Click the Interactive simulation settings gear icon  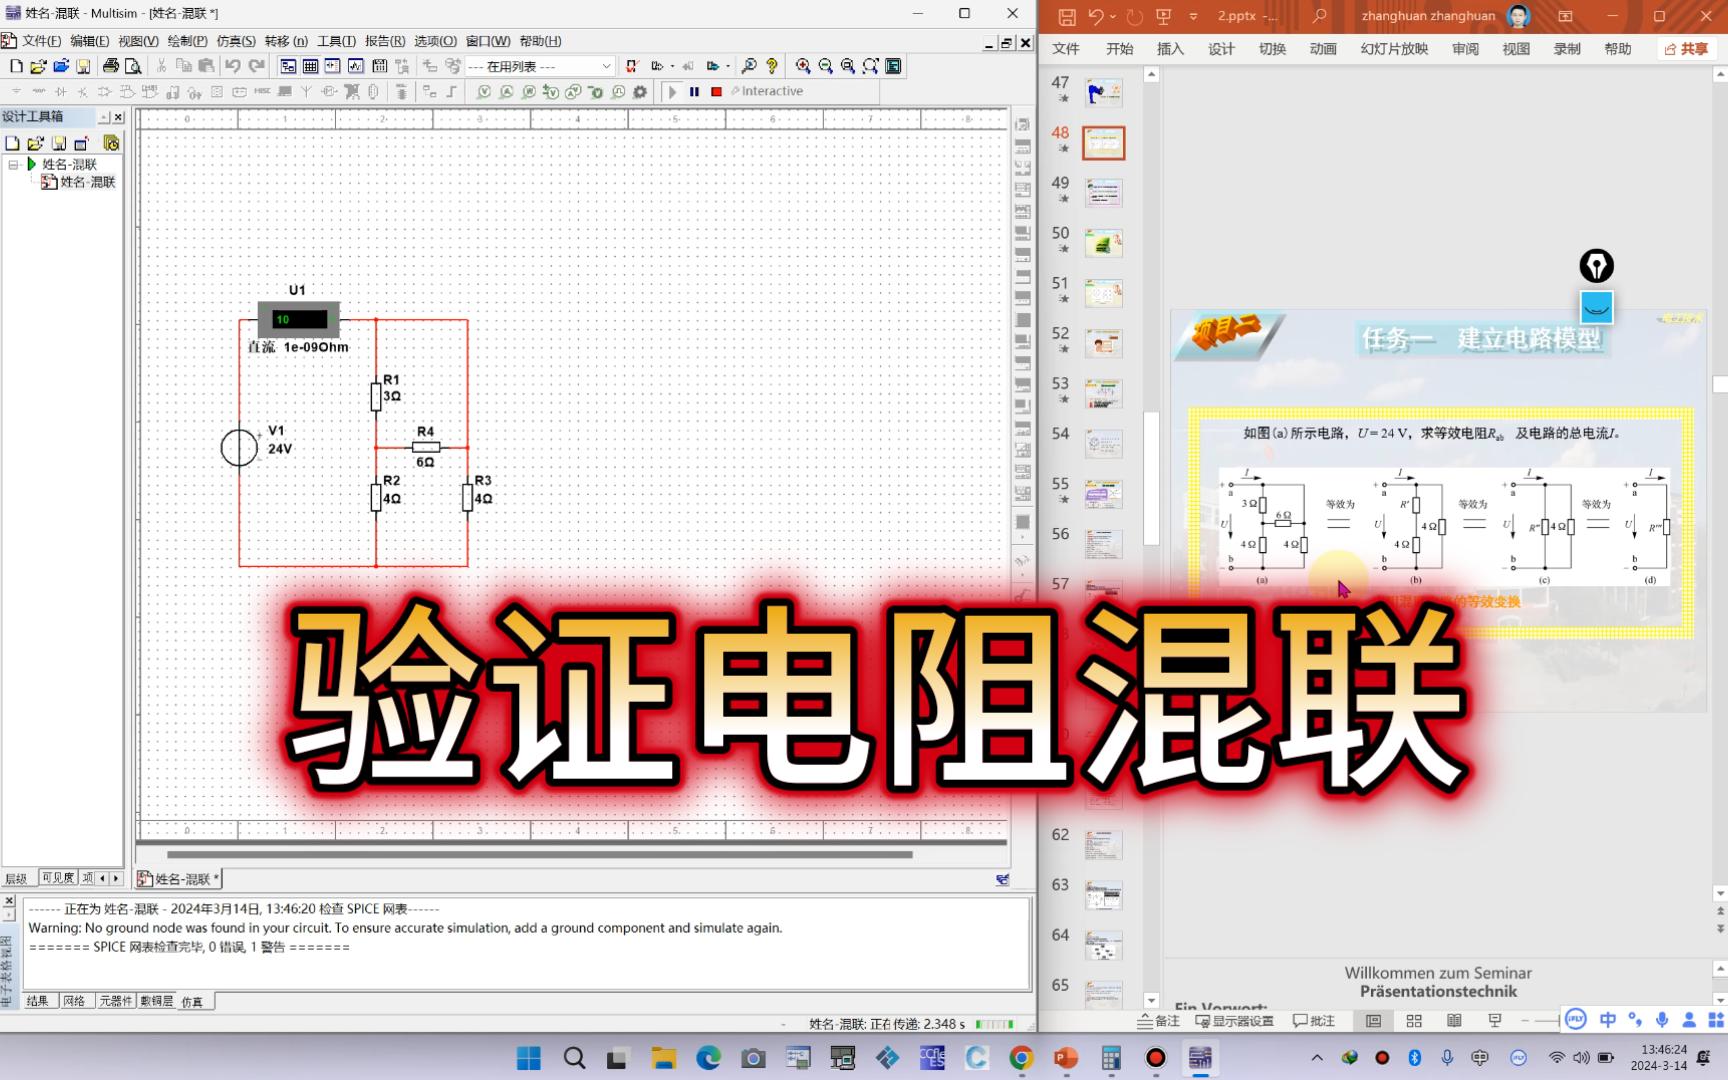tap(640, 91)
